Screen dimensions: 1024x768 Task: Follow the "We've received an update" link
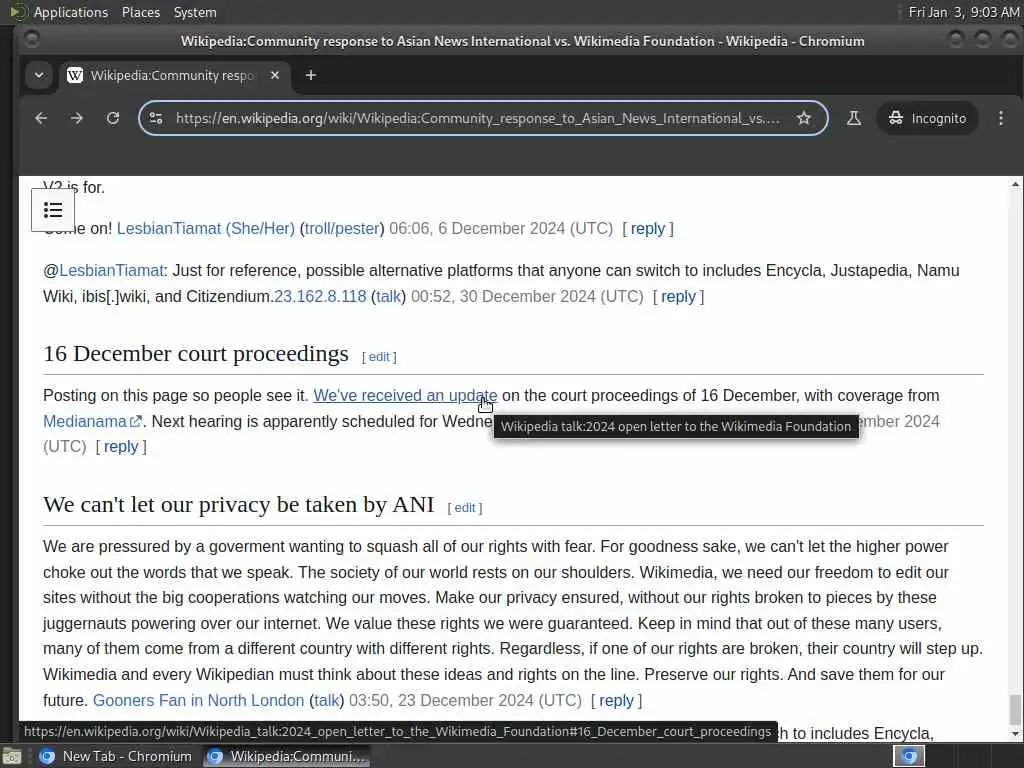click(405, 396)
